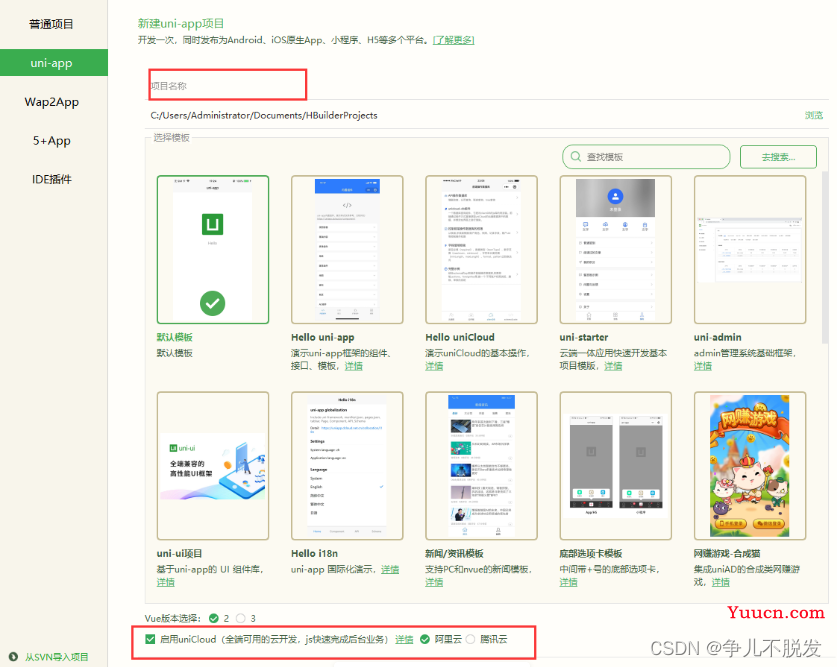Viewport: 837px width, 667px height.
Task: Open 详情 link for 网赚游戏-合成猫
Action: [x=721, y=582]
